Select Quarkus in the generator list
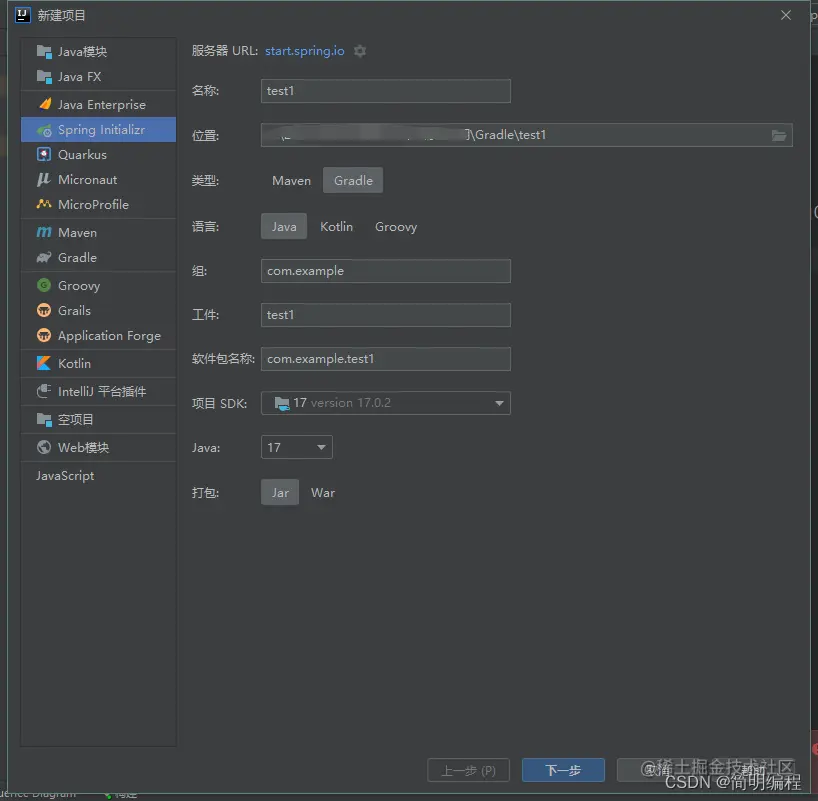Image resolution: width=818 pixels, height=801 pixels. (x=99, y=154)
